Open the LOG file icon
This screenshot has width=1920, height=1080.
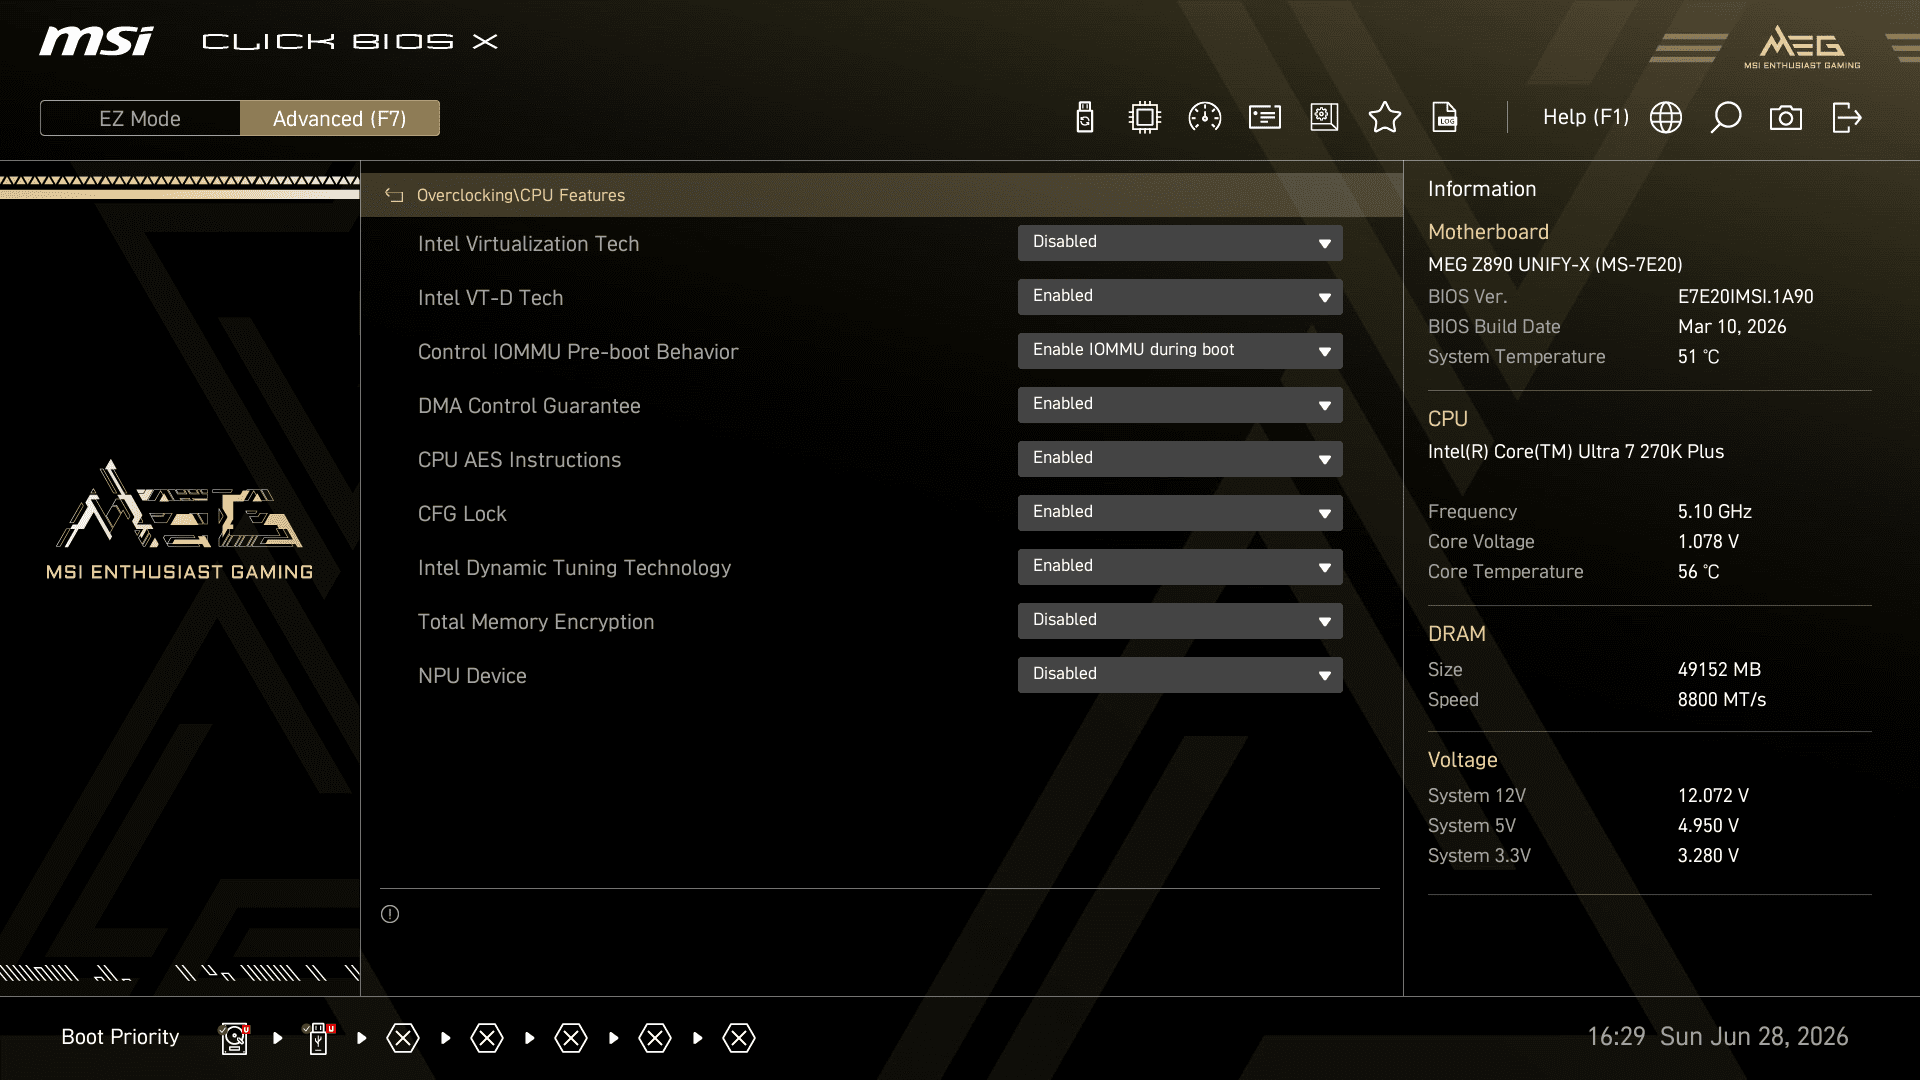[x=1445, y=118]
